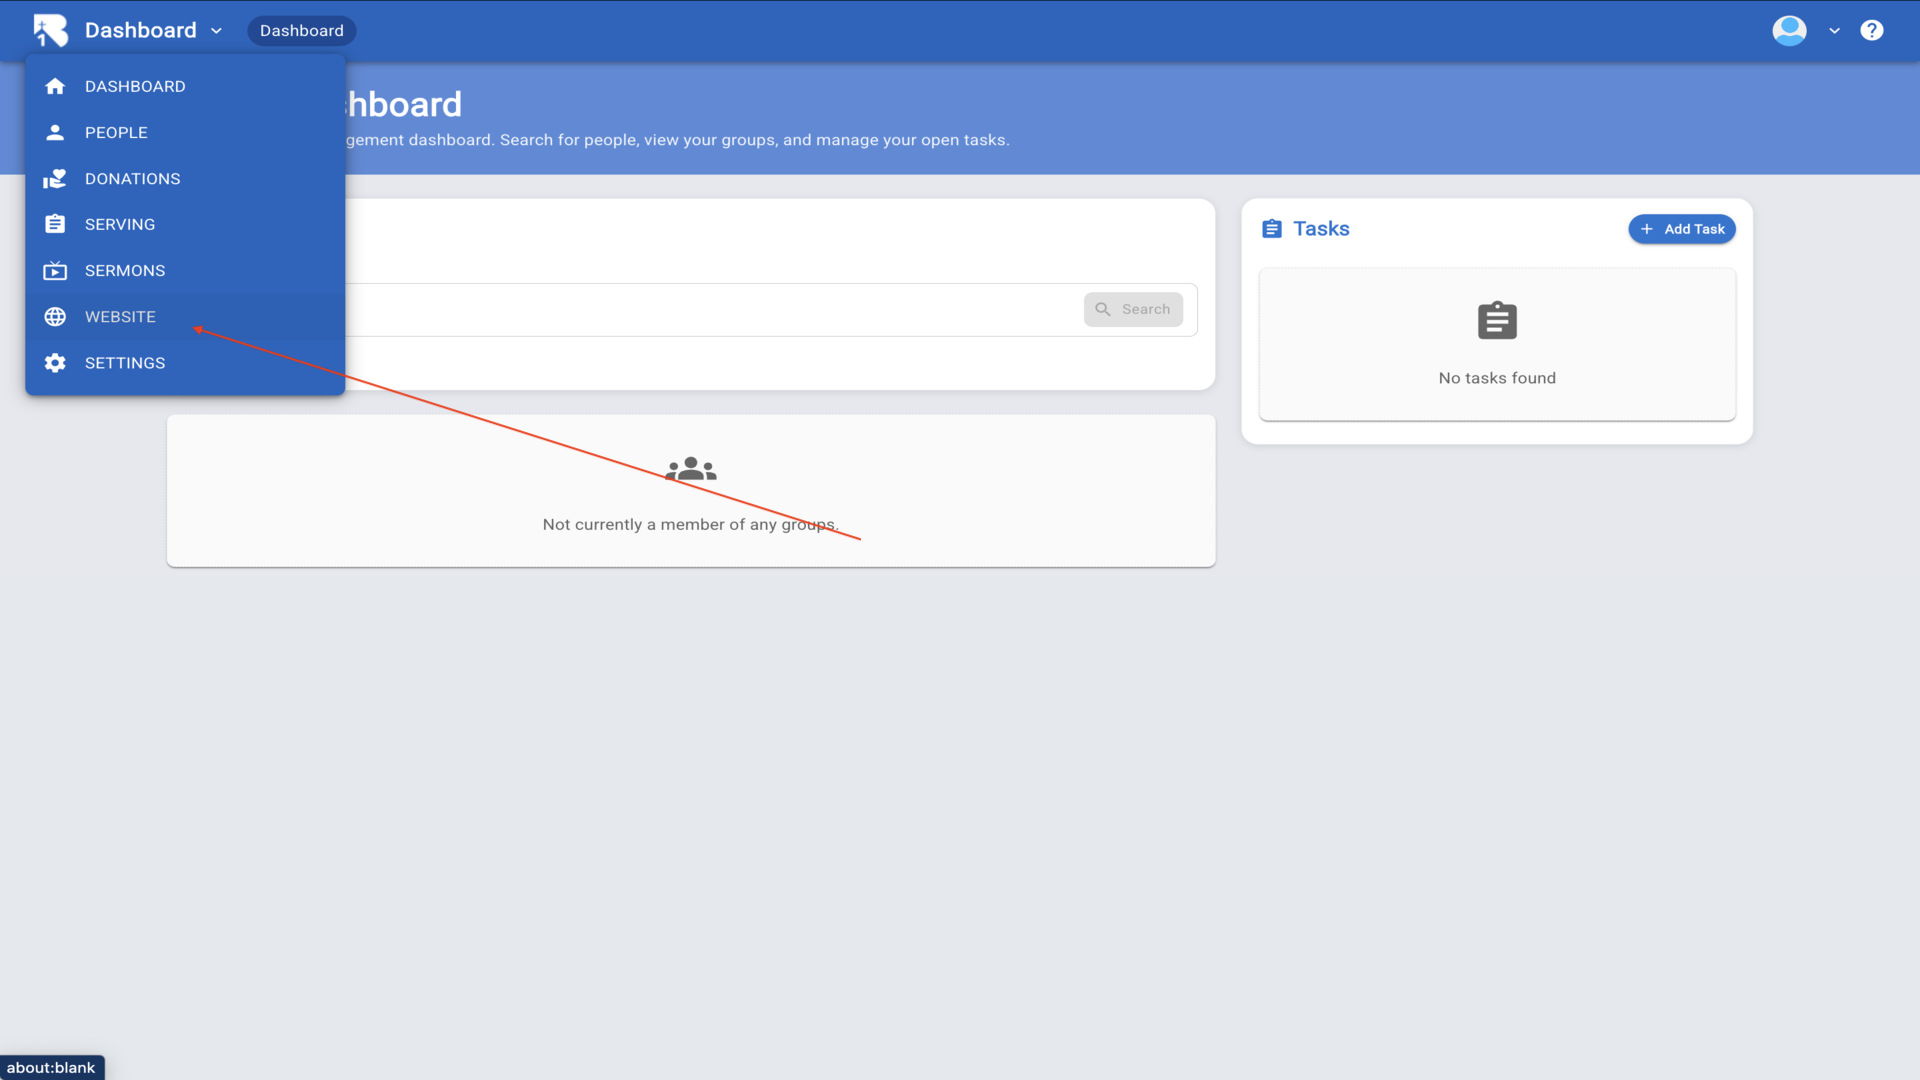The height and width of the screenshot is (1080, 1920).
Task: Collapse the Dashboard navigation dropdown arrow
Action: 216,31
